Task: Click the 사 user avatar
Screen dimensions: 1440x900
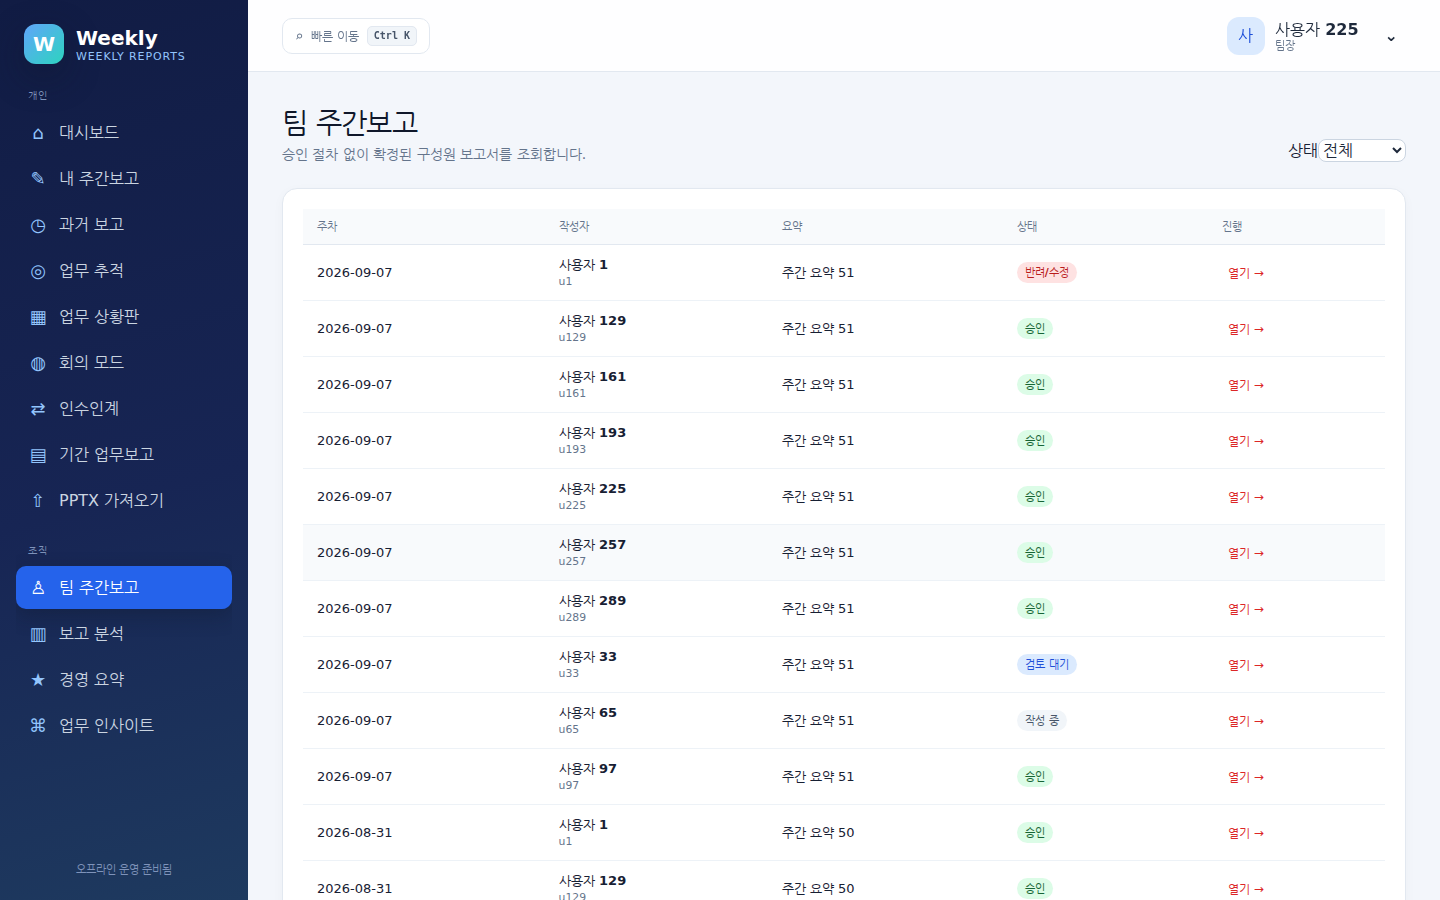Action: coord(1246,36)
